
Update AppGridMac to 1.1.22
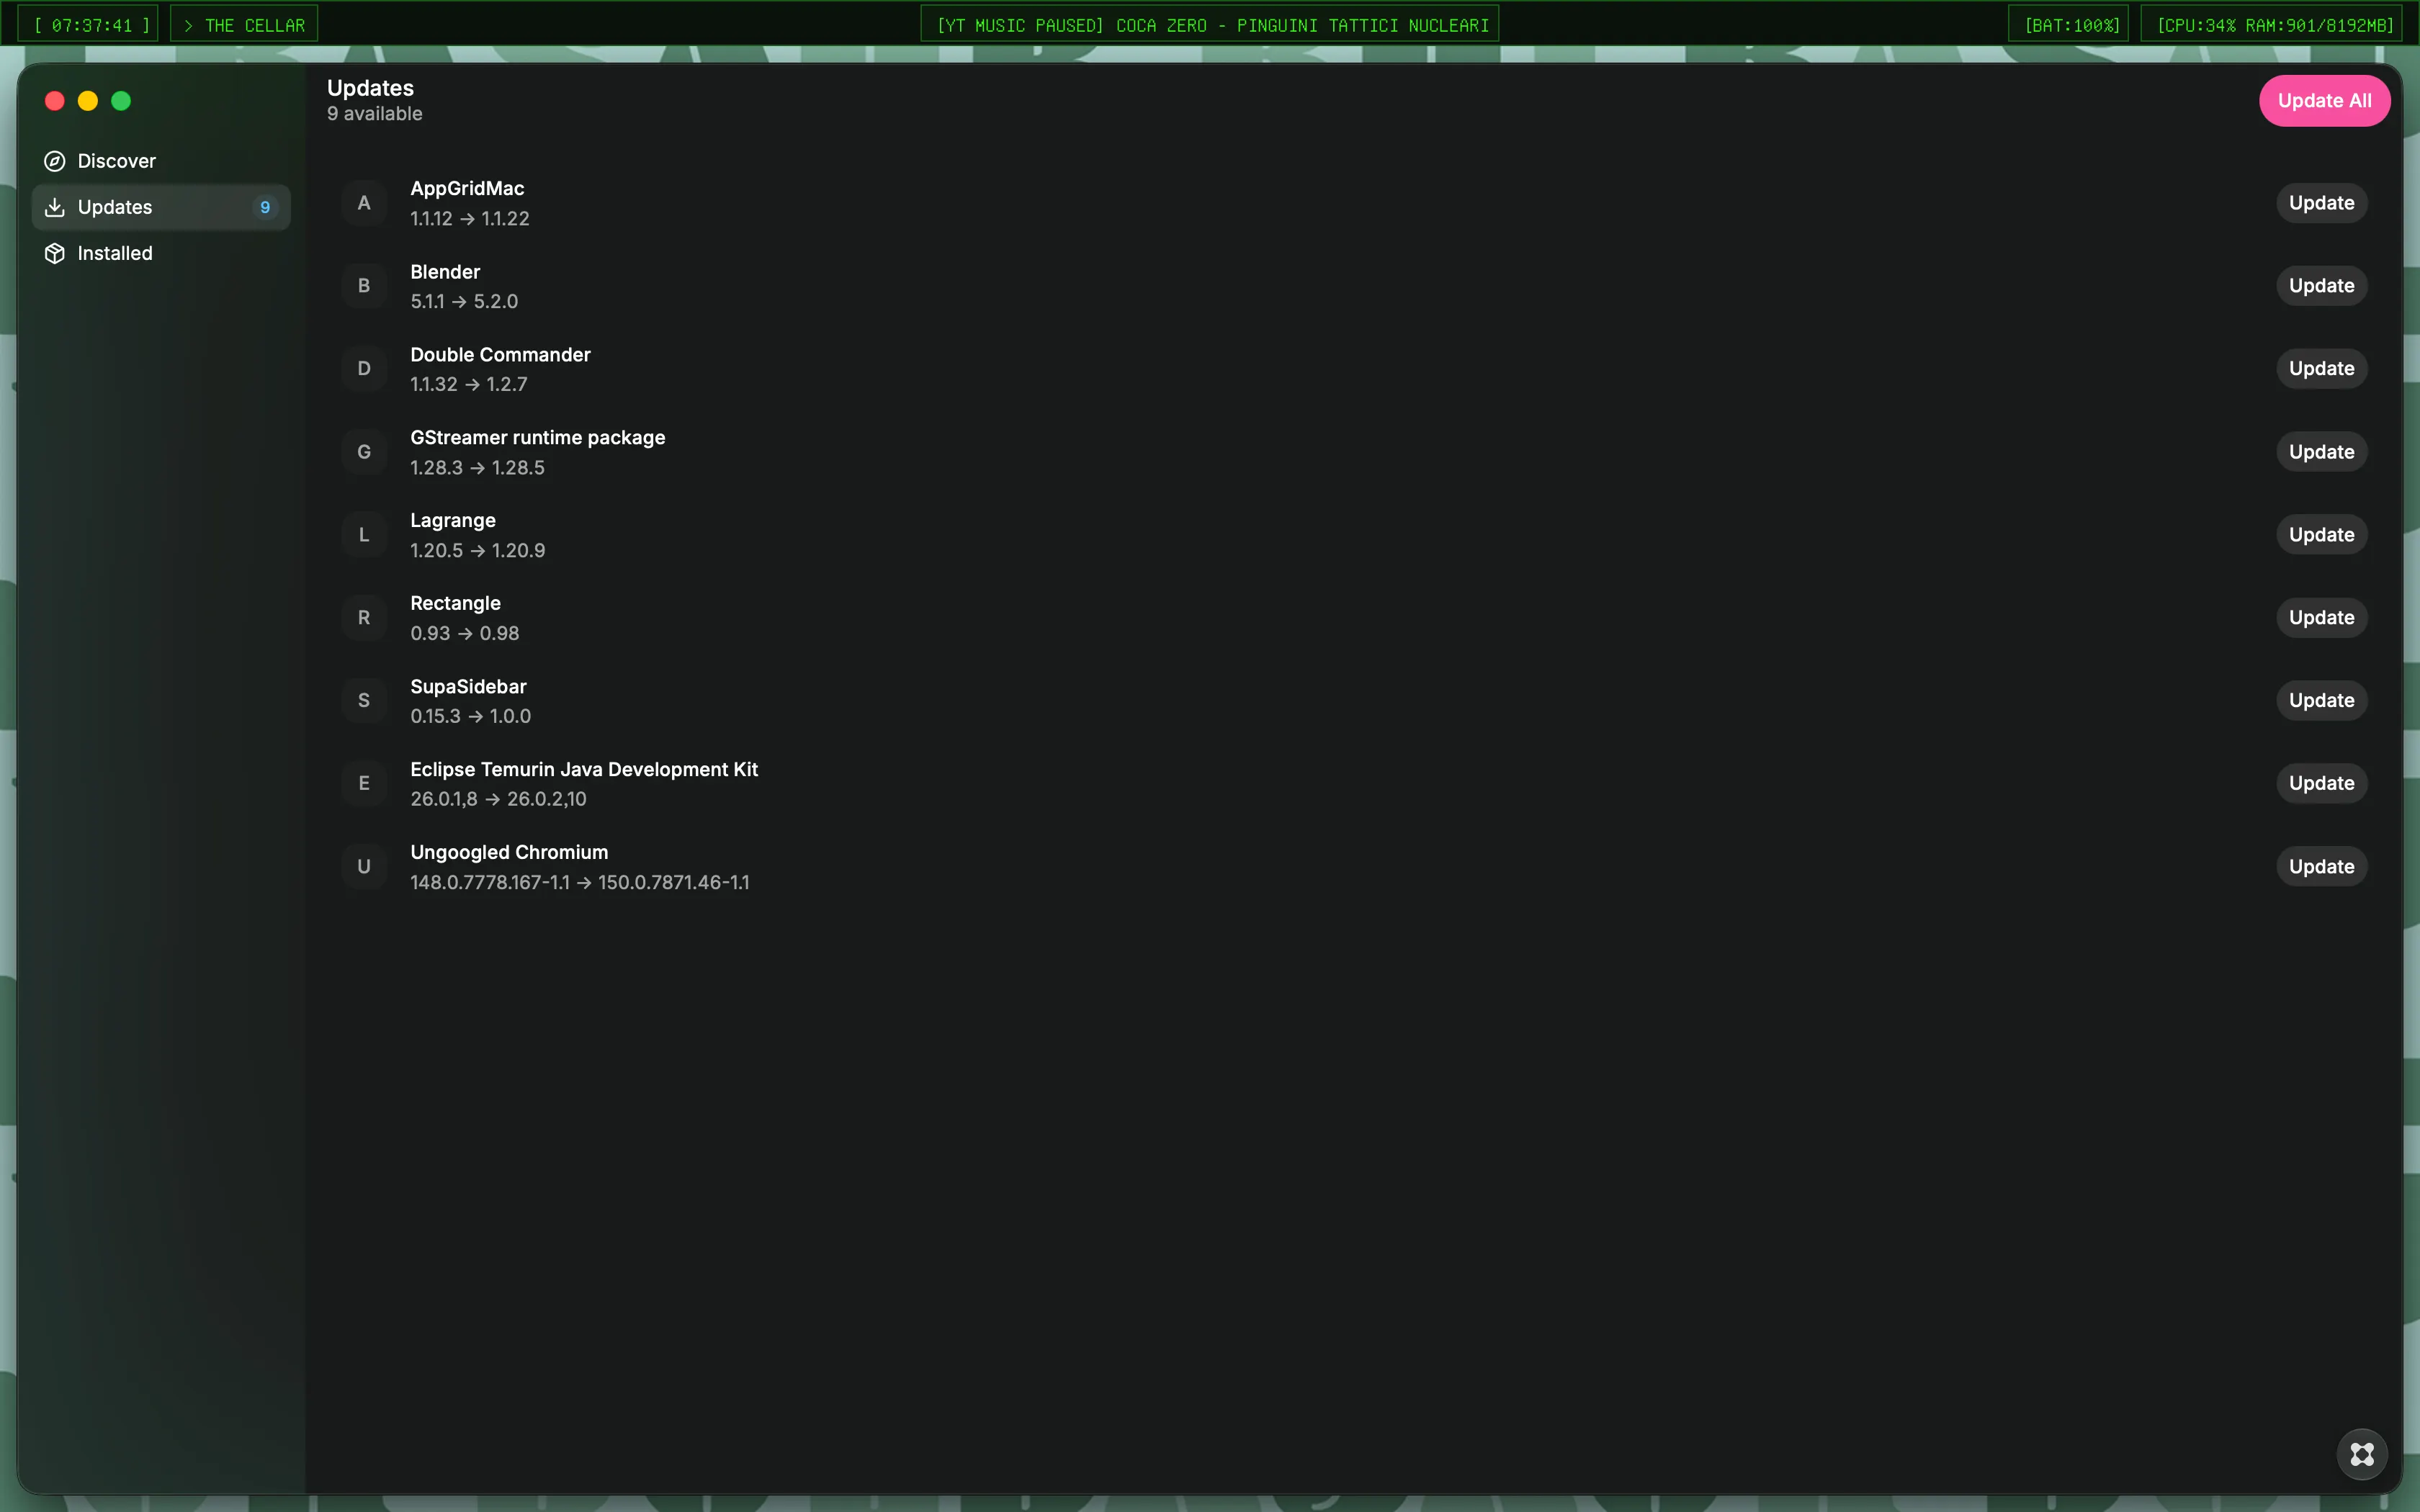pos(2321,203)
